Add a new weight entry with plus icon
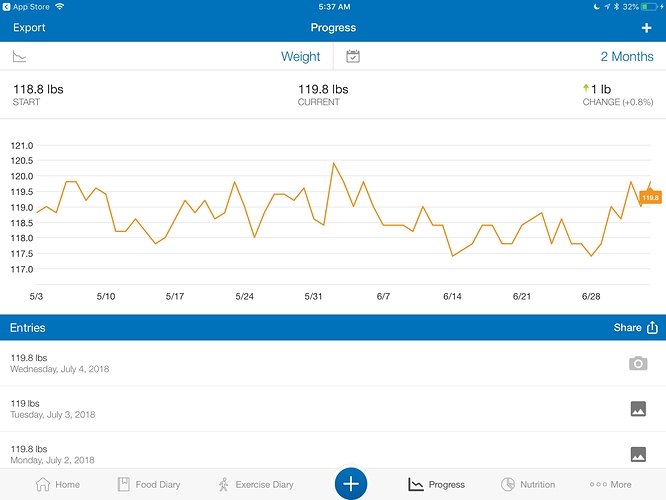This screenshot has height=500, width=666. (646, 28)
